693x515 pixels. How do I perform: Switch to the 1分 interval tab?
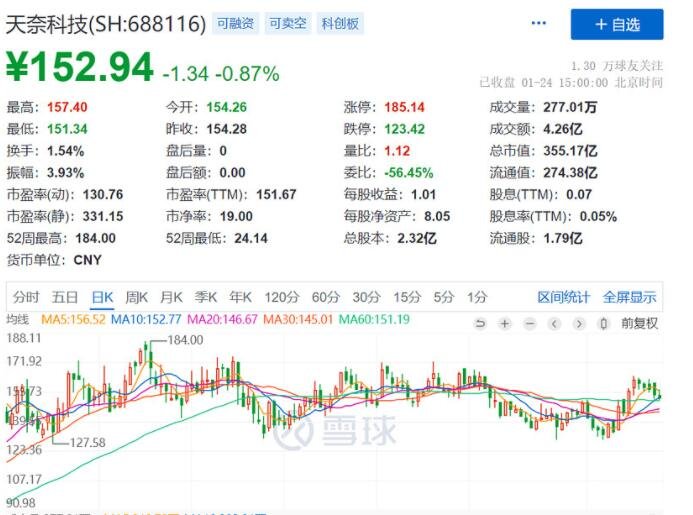pyautogui.click(x=477, y=297)
